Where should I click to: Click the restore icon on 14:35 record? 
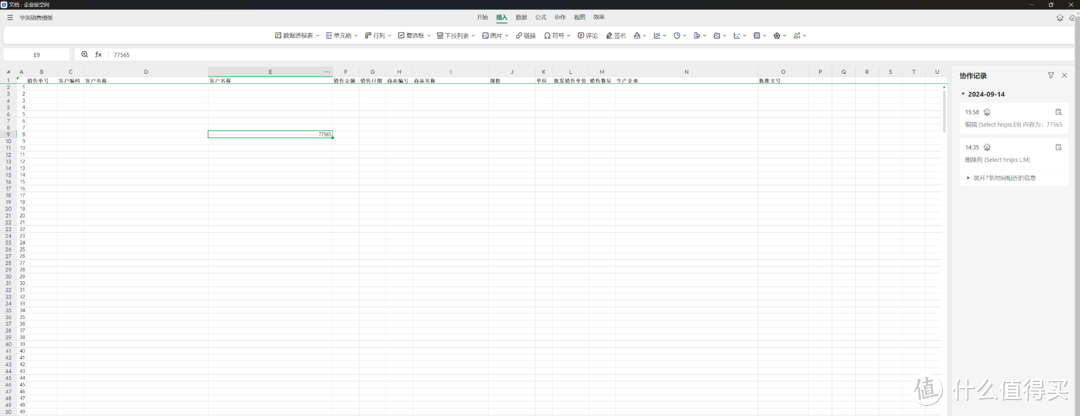click(1058, 147)
